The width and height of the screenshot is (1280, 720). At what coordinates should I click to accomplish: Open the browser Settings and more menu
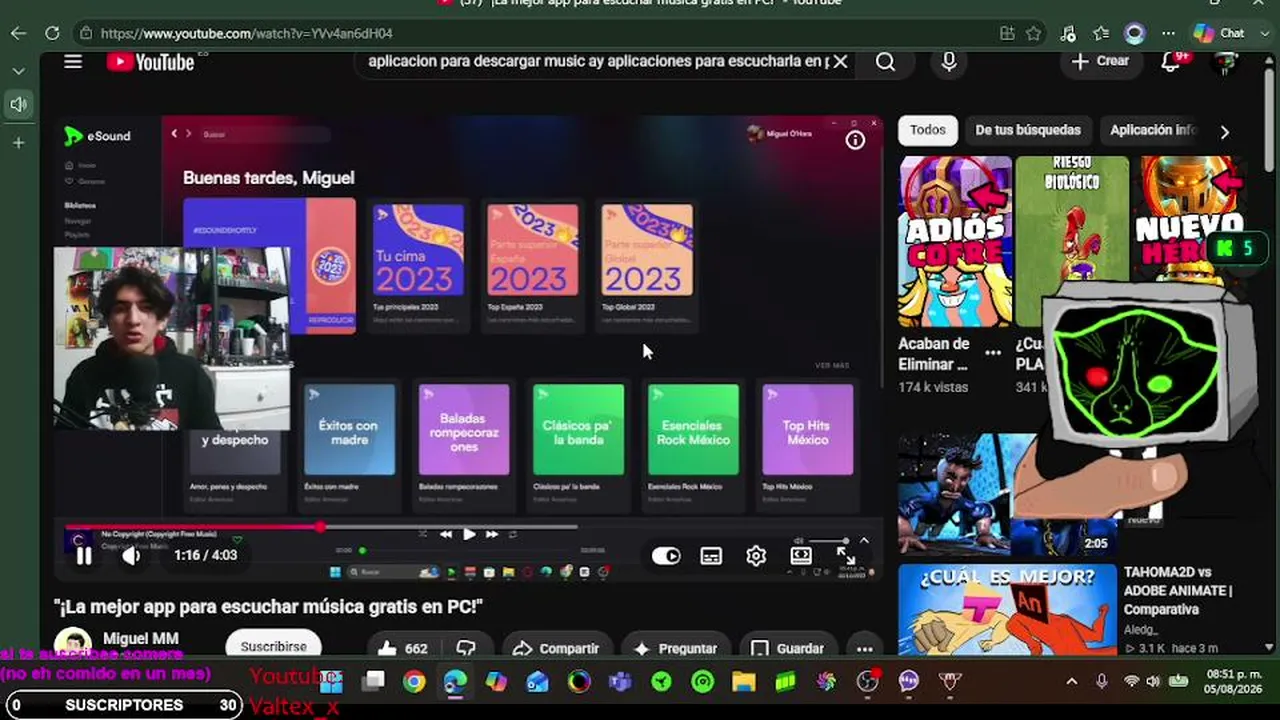(1168, 33)
